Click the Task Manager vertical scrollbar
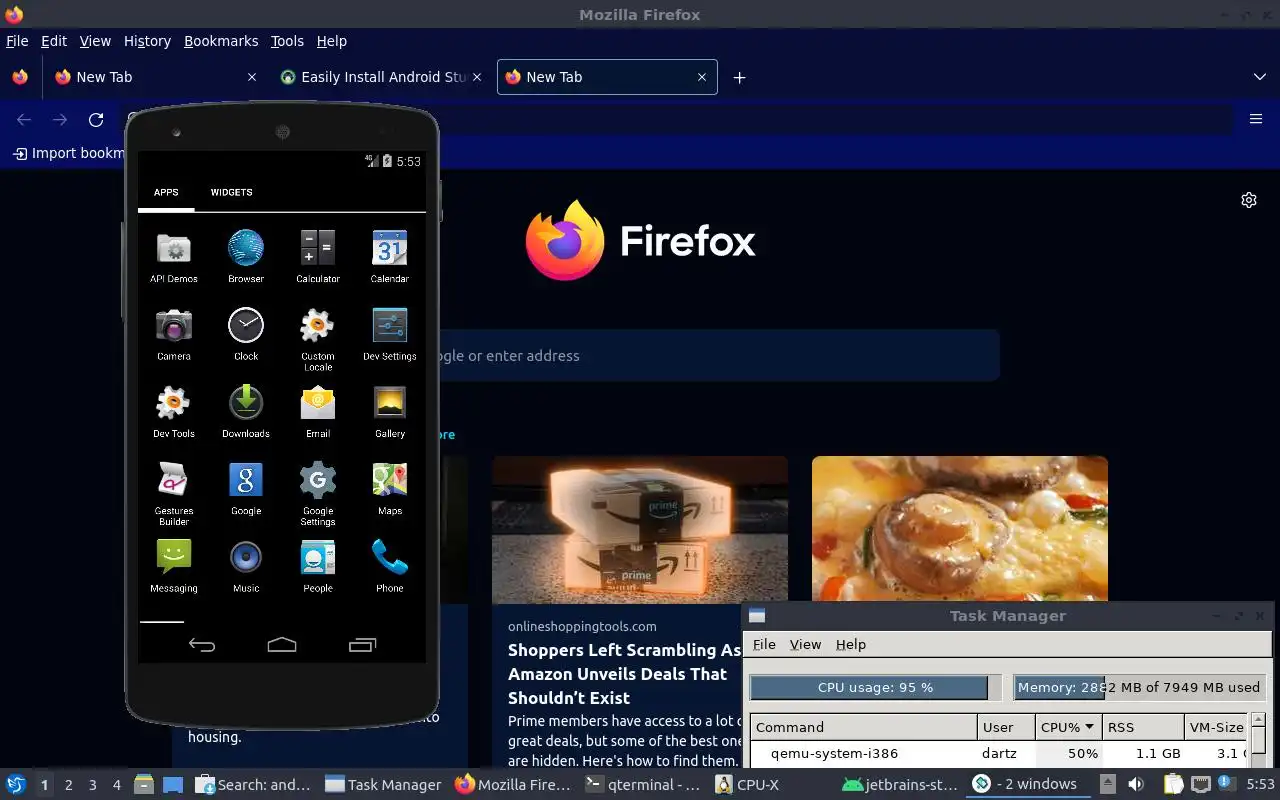 1259,742
